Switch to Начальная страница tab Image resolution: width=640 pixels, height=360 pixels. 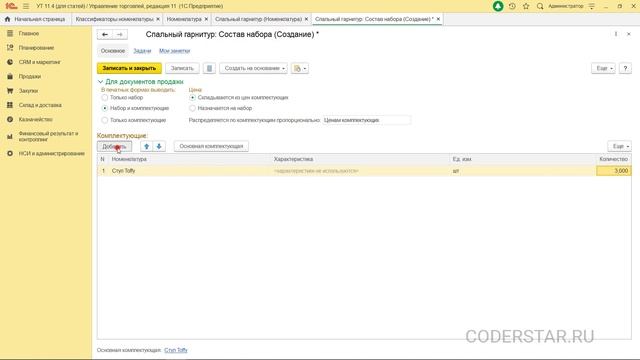tap(36, 19)
